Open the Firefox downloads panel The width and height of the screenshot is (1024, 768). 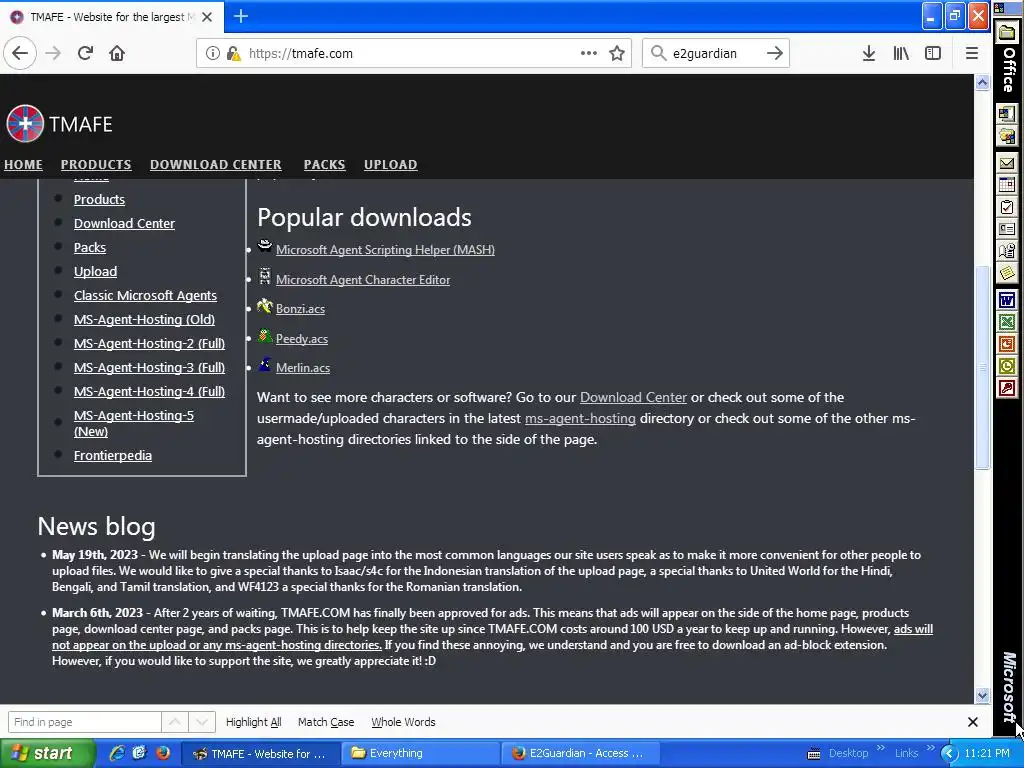869,53
